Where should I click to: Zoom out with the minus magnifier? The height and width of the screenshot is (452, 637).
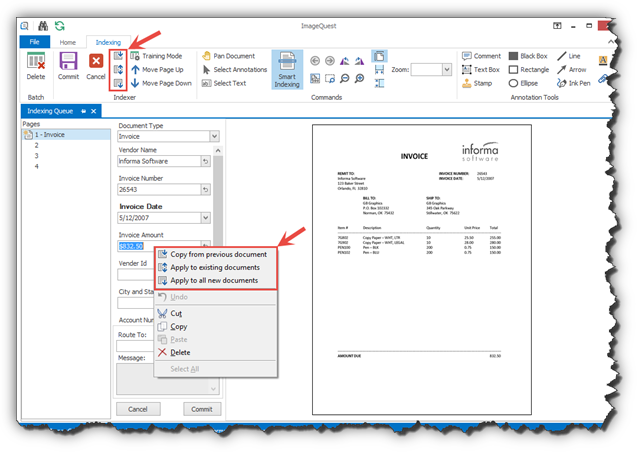pyautogui.click(x=344, y=78)
